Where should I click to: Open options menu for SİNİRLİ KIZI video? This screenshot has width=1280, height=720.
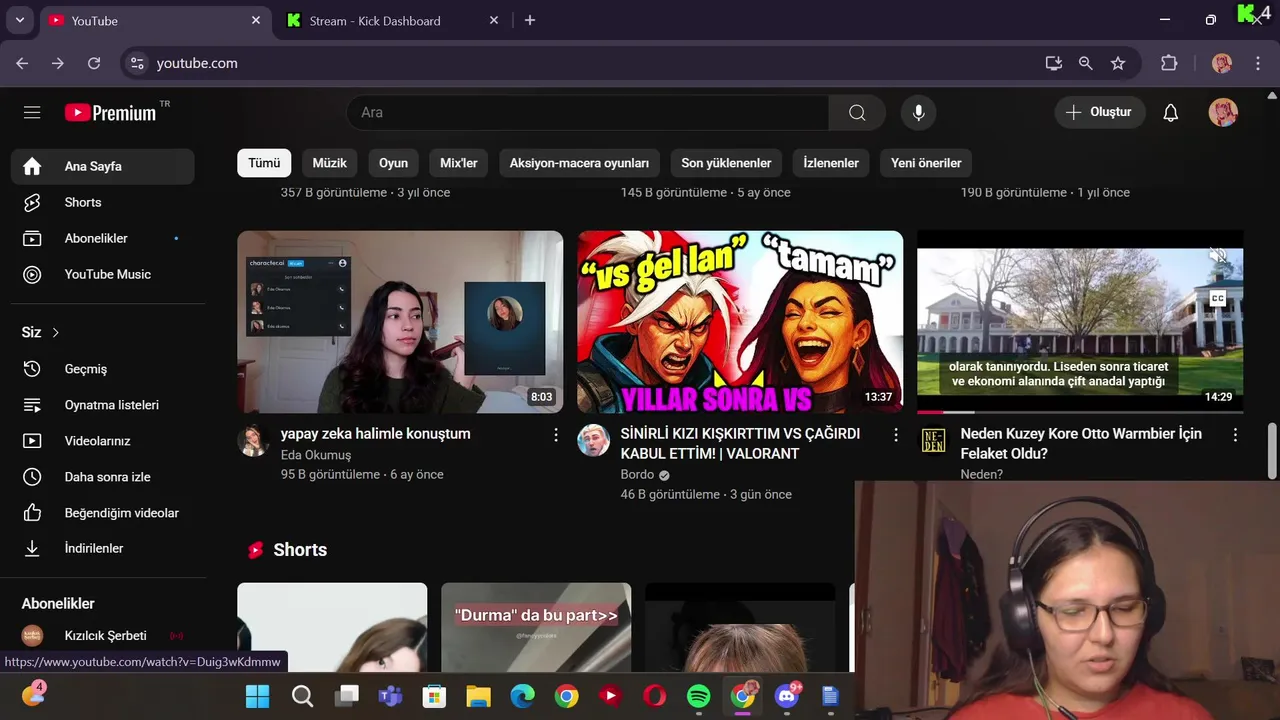[x=896, y=435]
